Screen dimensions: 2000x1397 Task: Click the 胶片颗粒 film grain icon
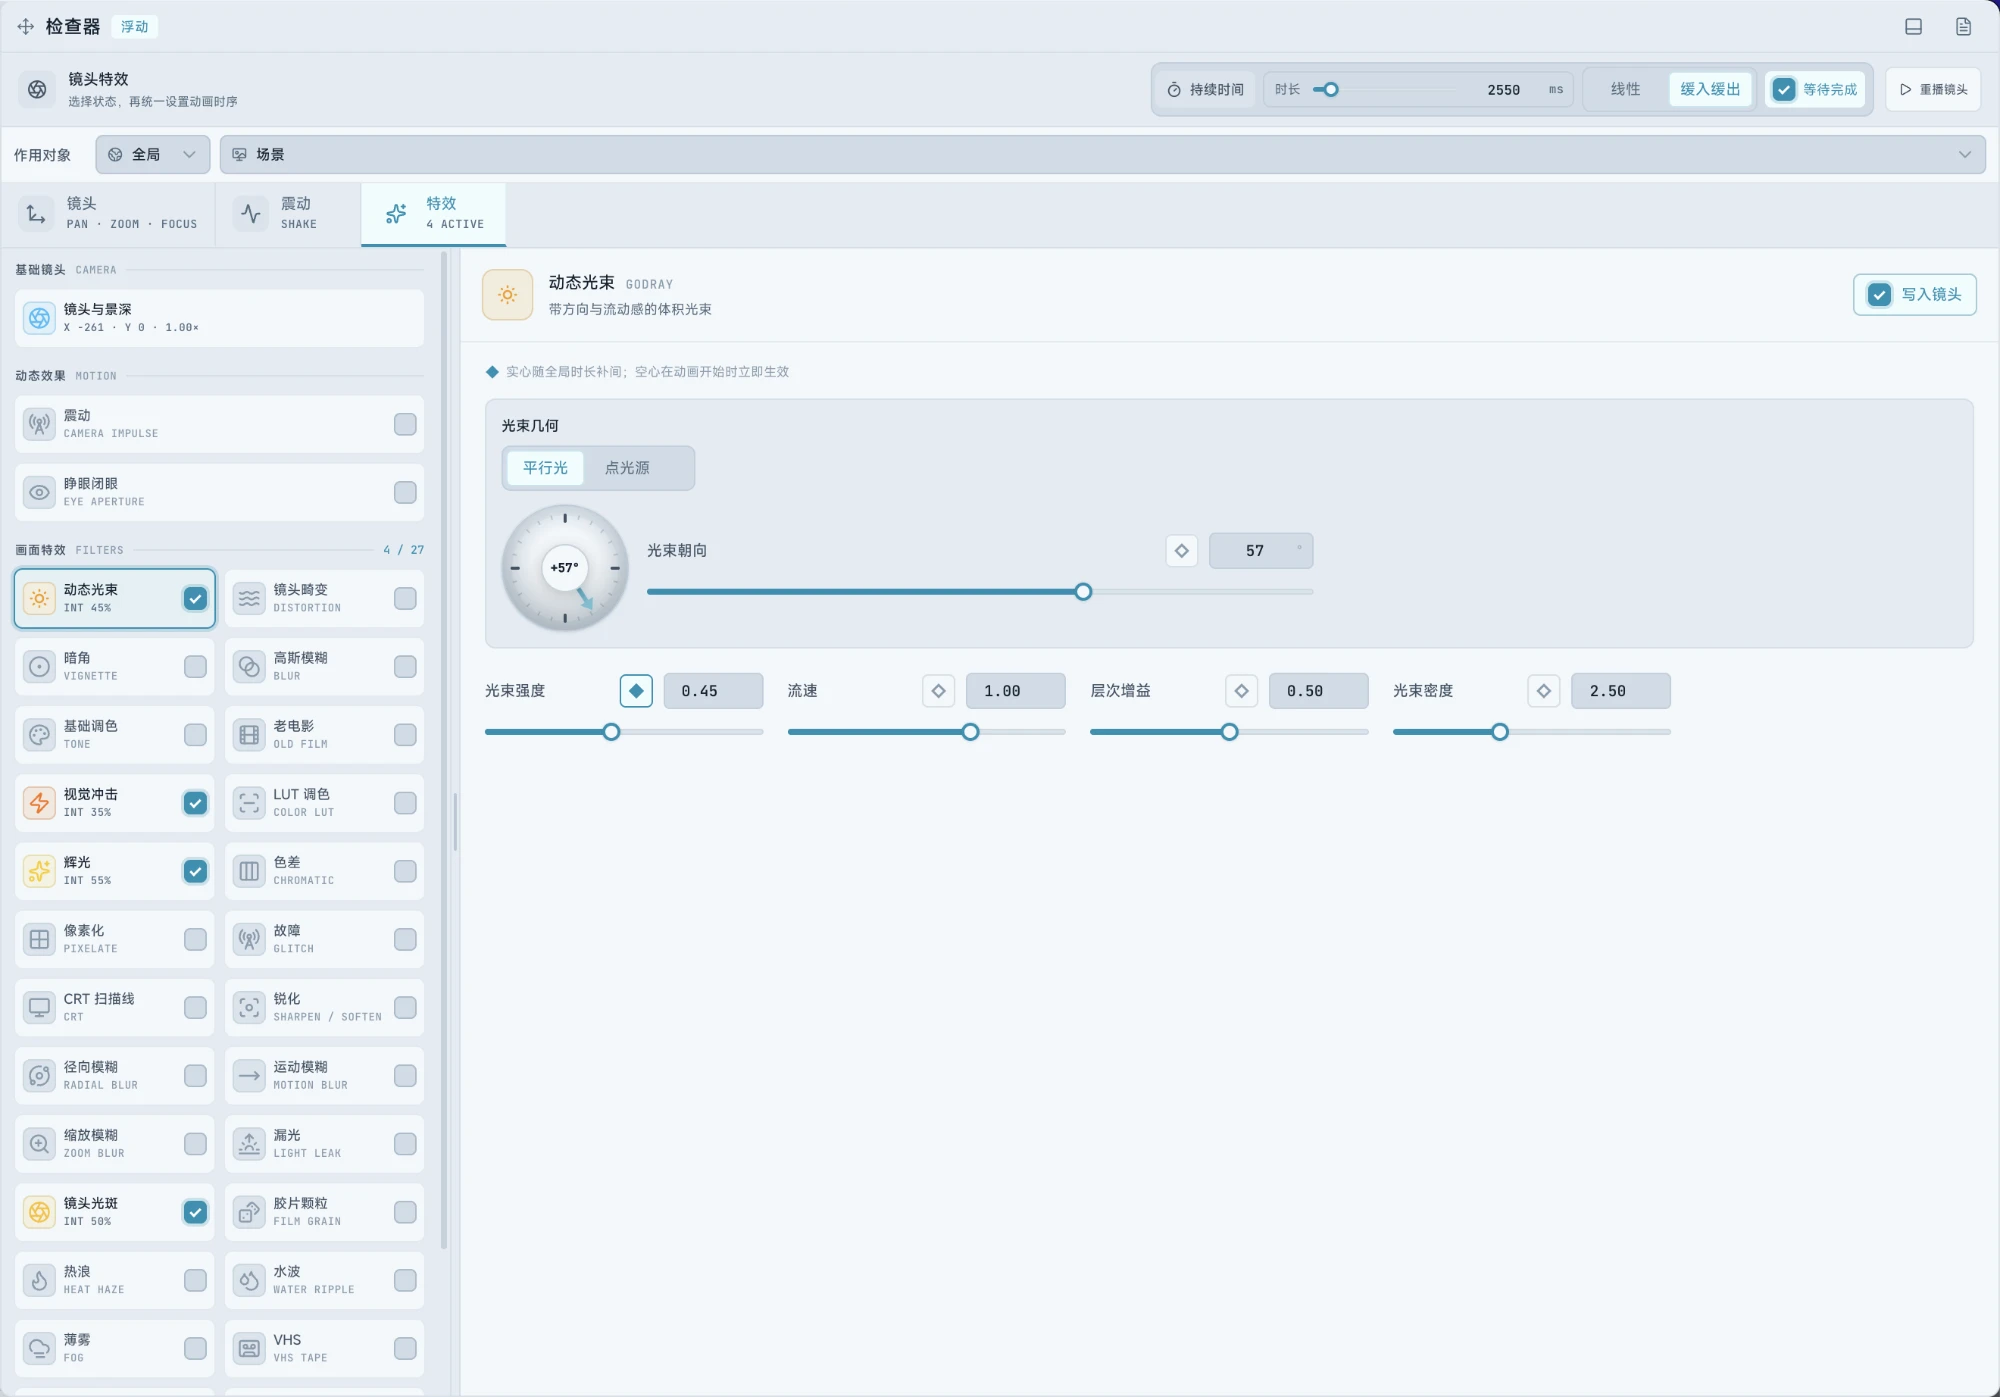click(x=249, y=1212)
